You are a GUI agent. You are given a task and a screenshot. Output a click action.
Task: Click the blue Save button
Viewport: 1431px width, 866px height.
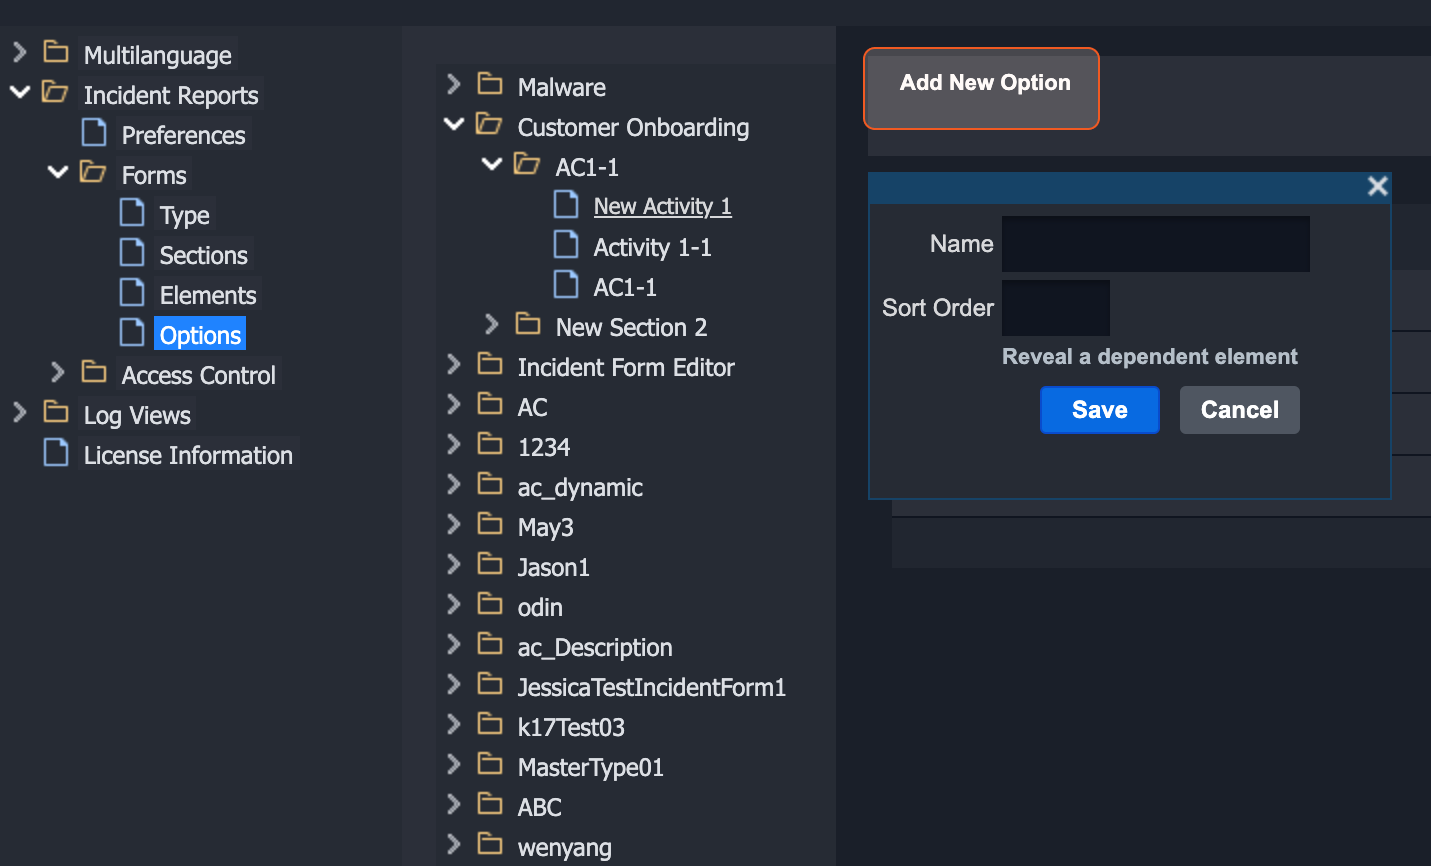coord(1099,410)
